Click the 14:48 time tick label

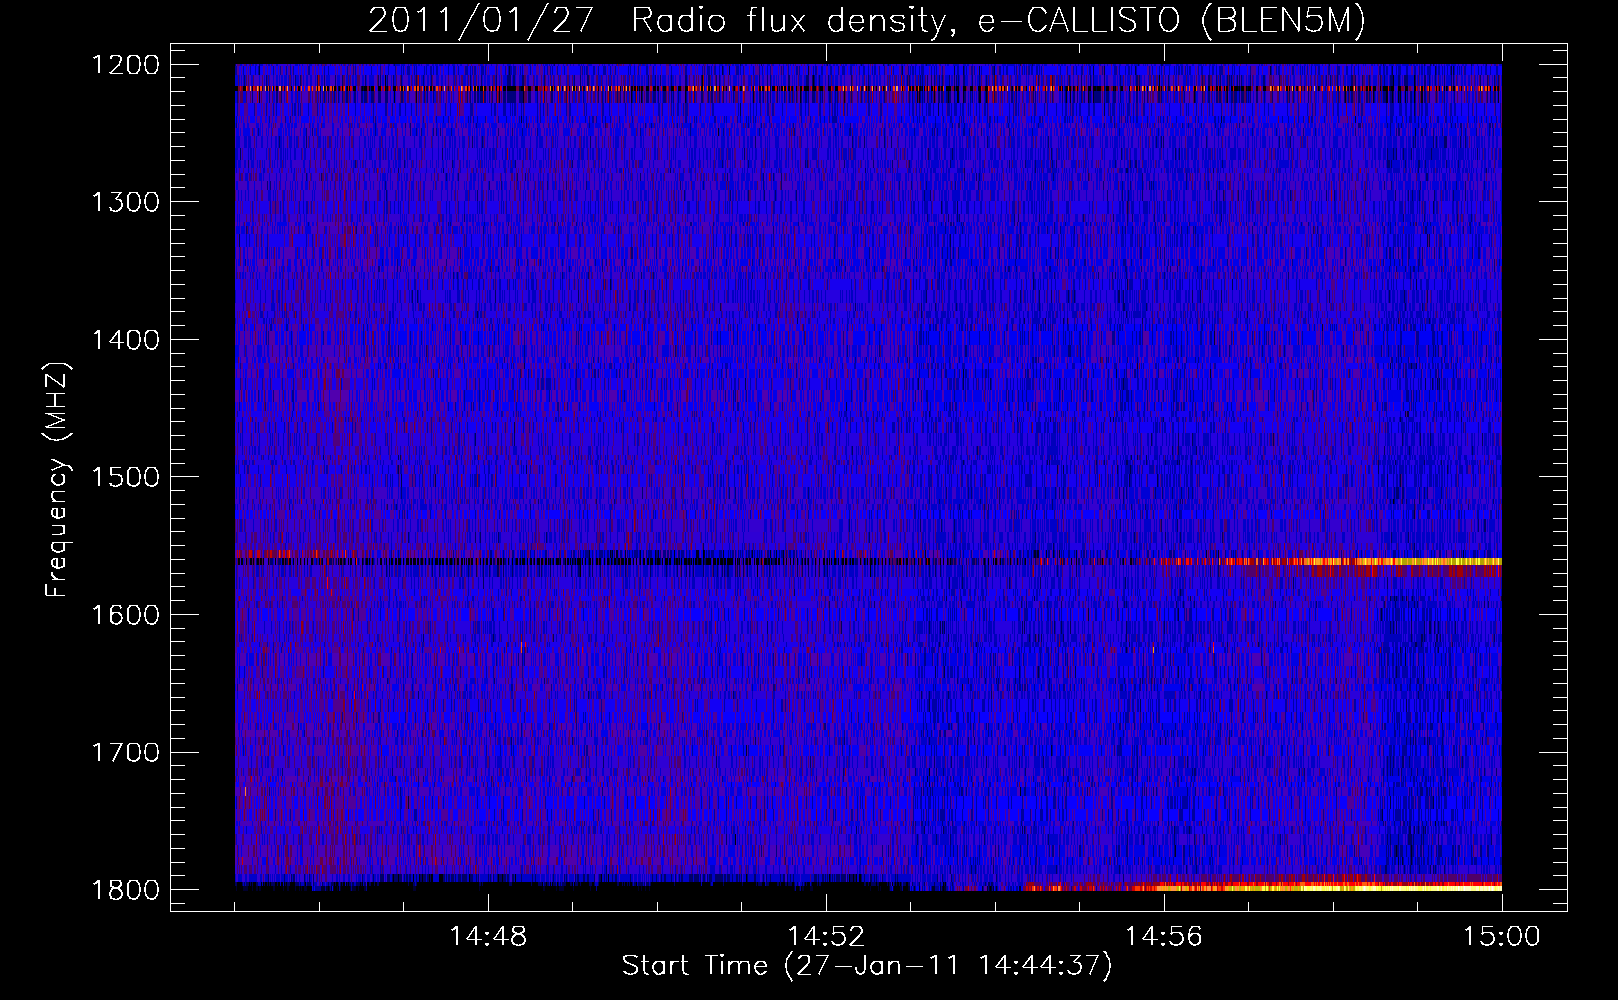click(x=488, y=937)
